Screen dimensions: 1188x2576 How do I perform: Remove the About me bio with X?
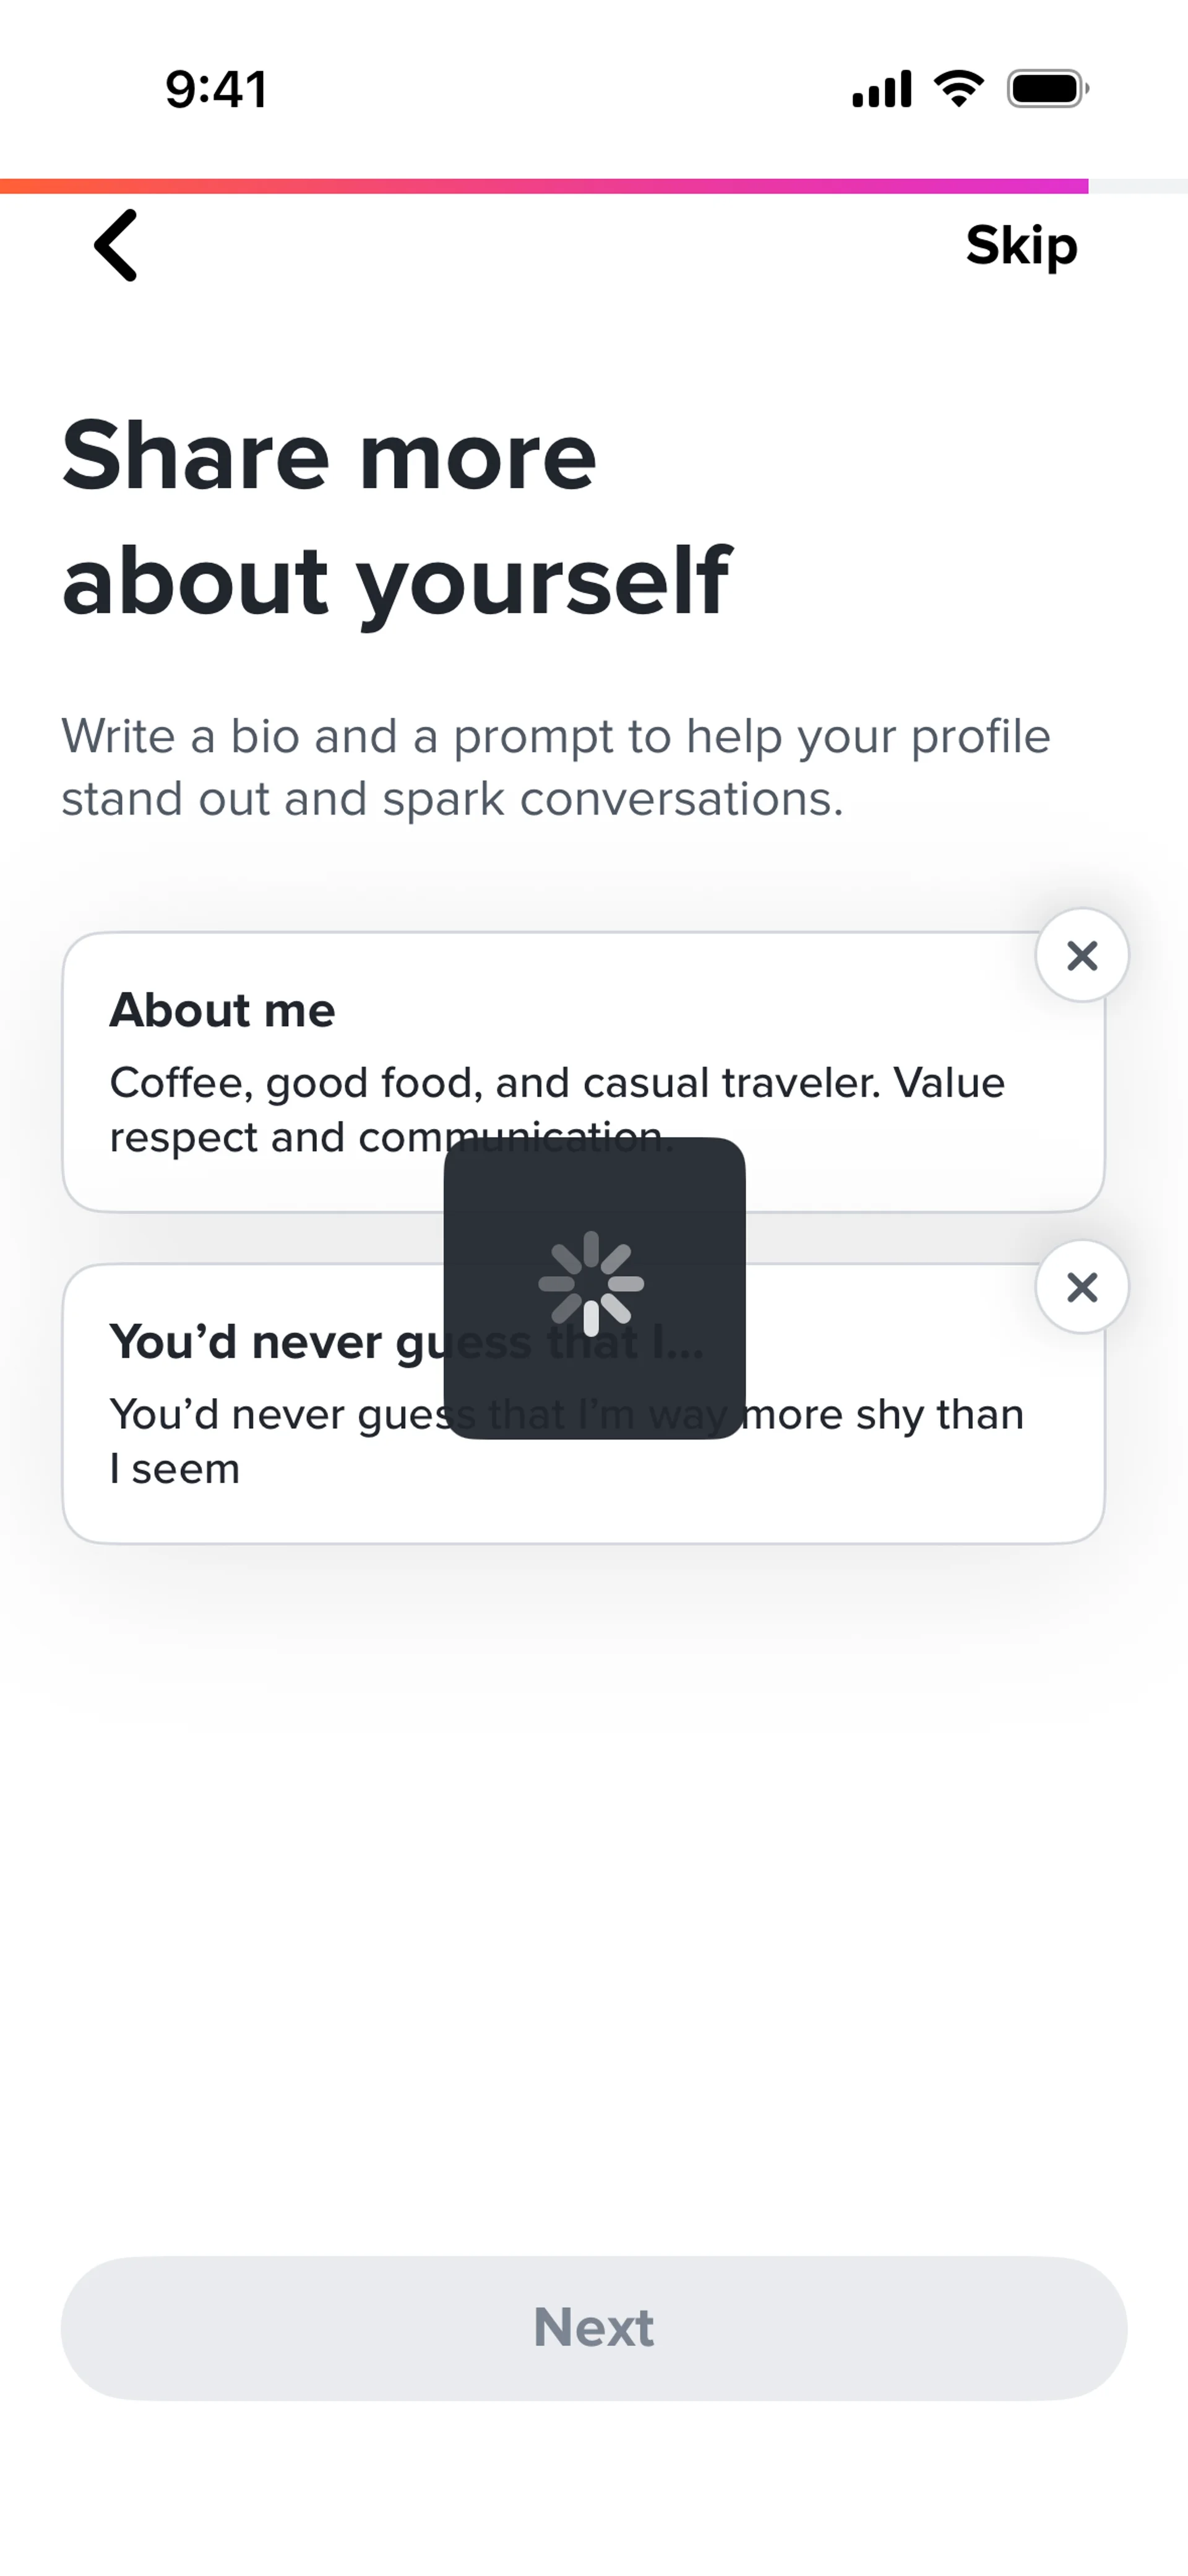tap(1082, 956)
